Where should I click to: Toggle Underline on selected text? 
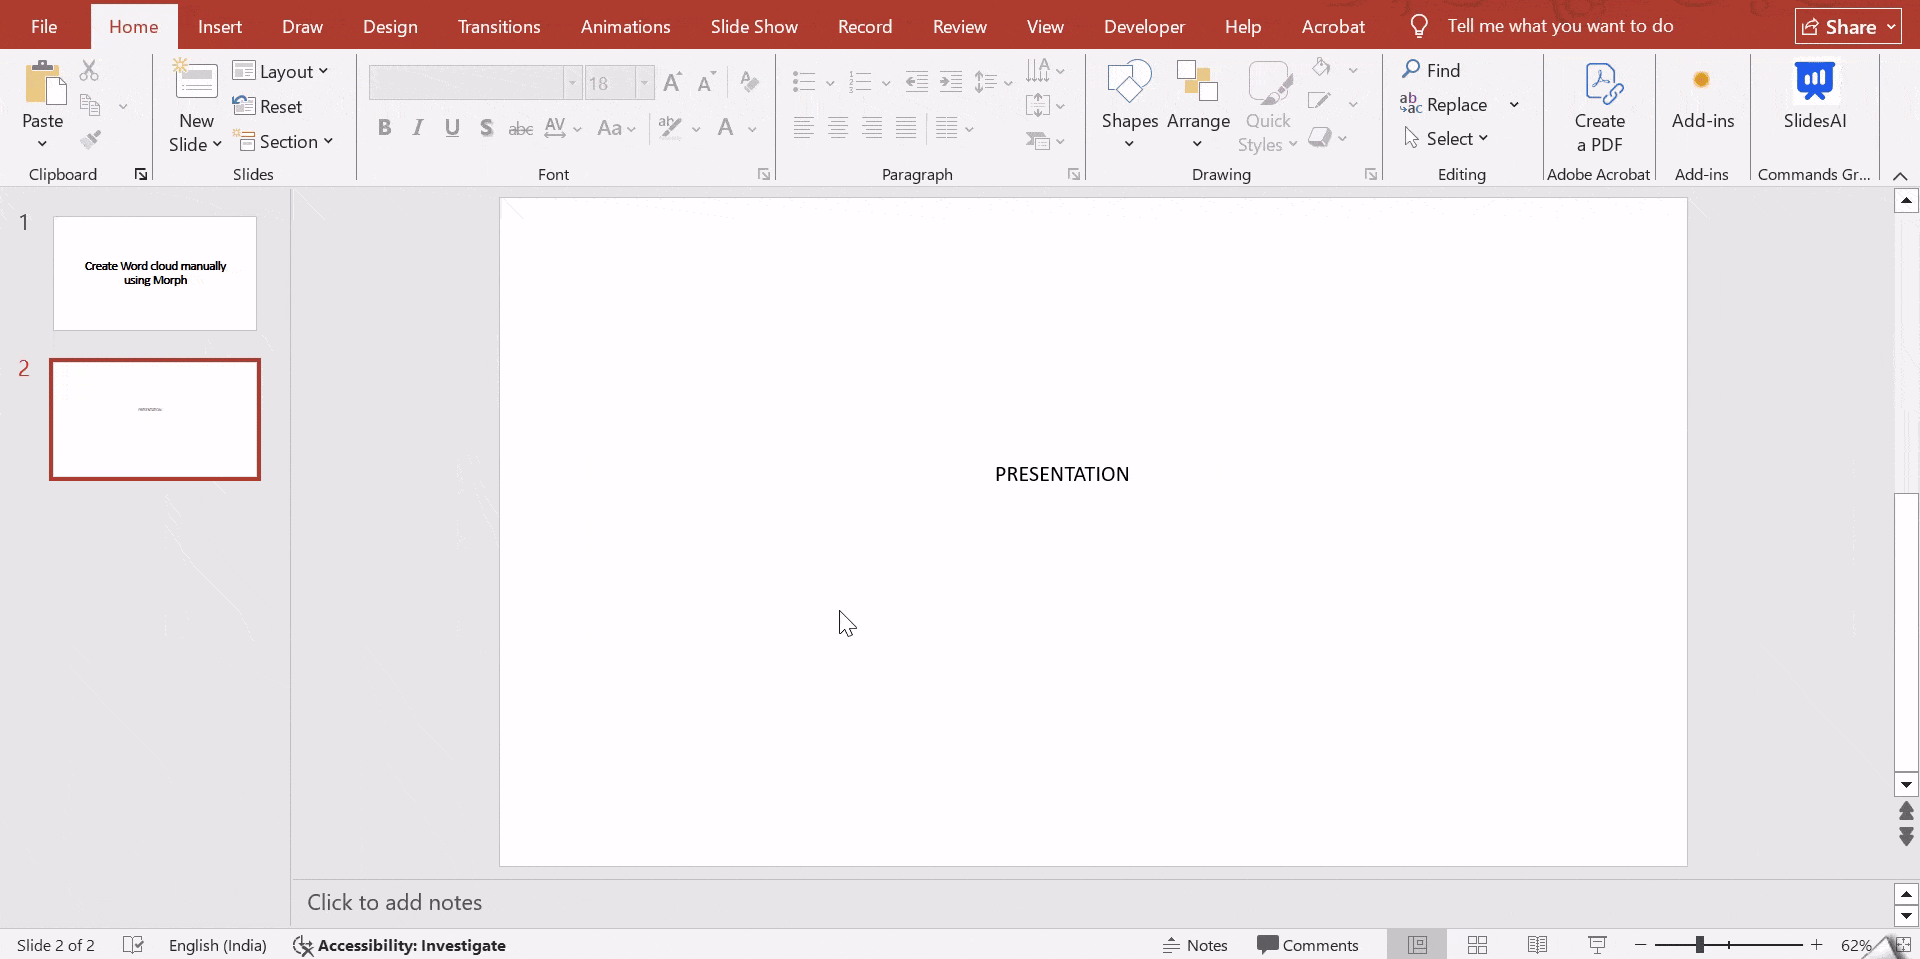coord(452,128)
